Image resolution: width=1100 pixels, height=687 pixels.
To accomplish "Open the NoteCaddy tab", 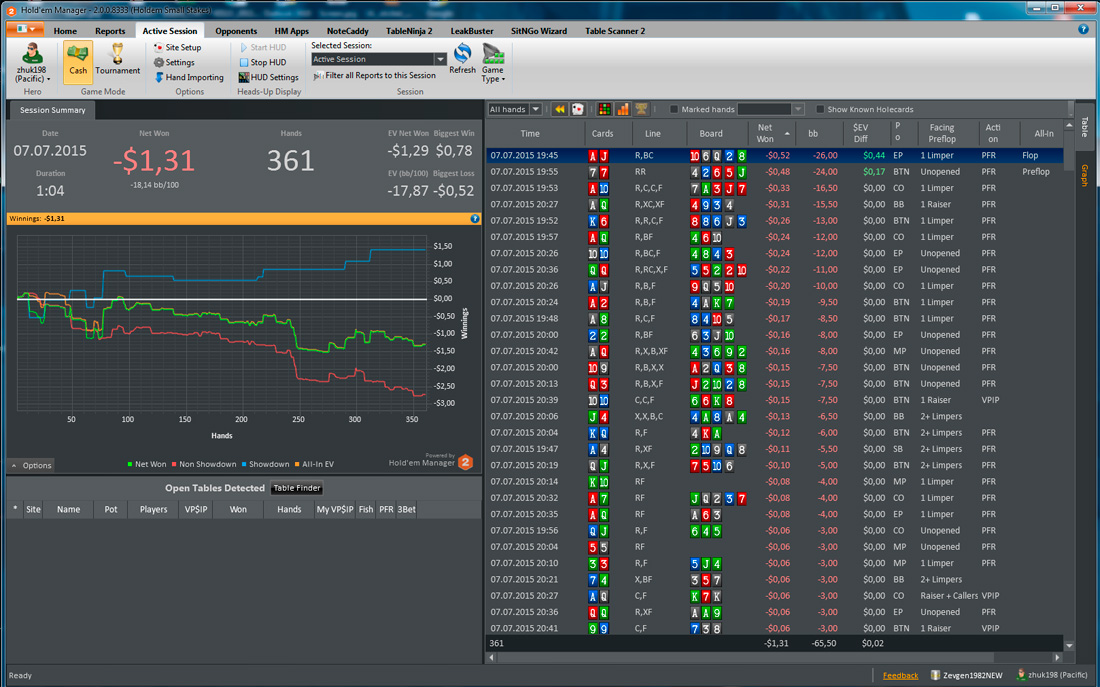I will (x=347, y=31).
